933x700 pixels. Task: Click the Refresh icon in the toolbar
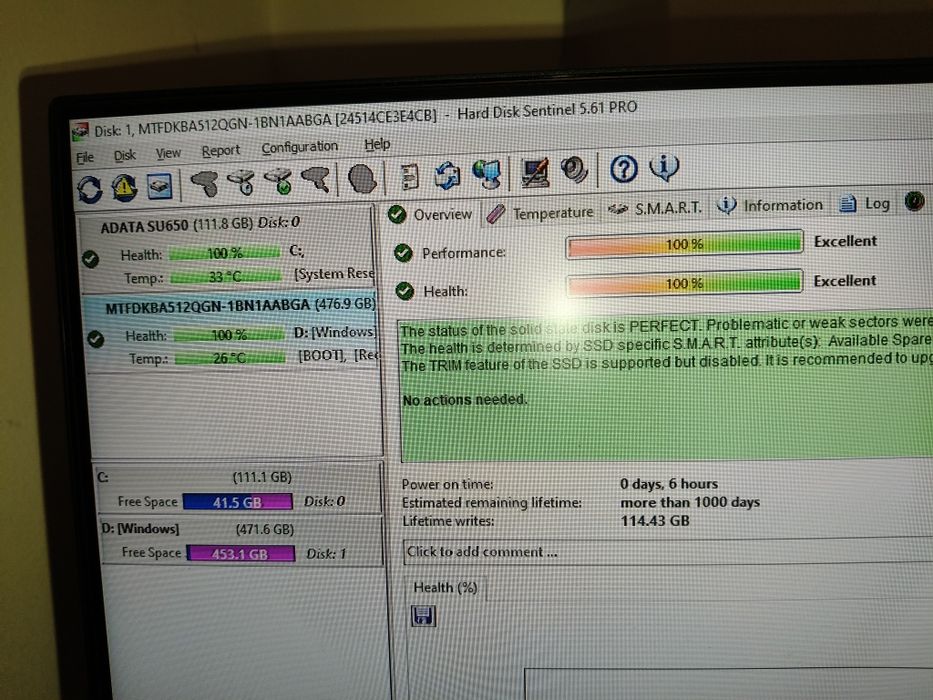90,190
